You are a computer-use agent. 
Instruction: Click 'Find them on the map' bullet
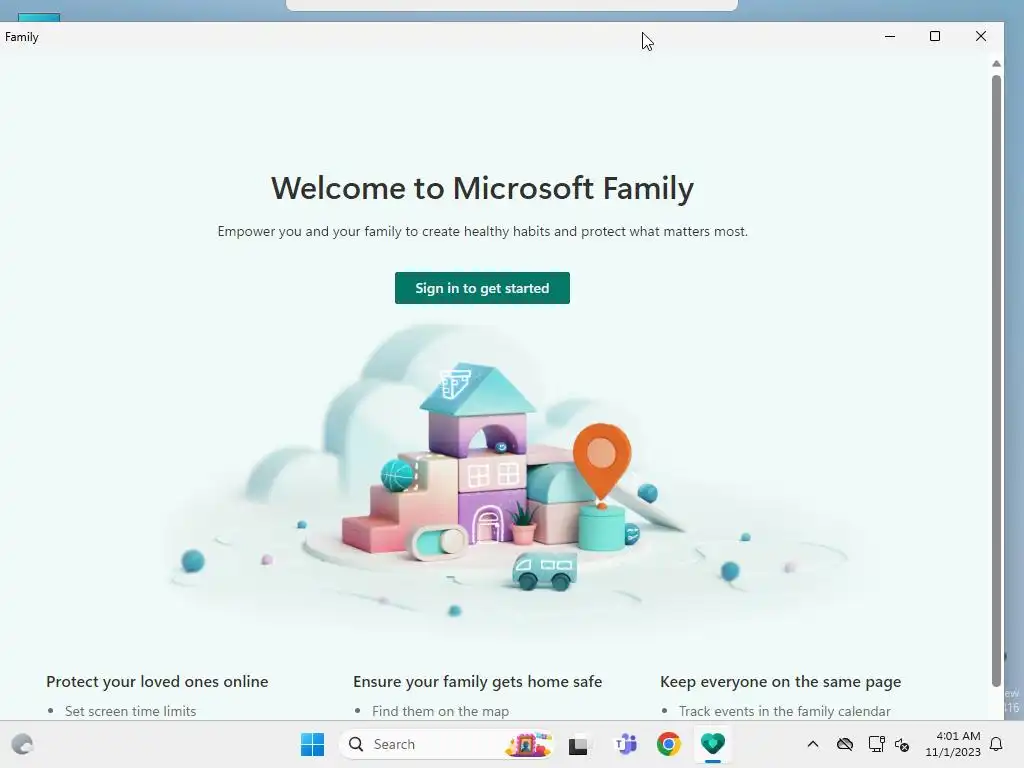[440, 711]
